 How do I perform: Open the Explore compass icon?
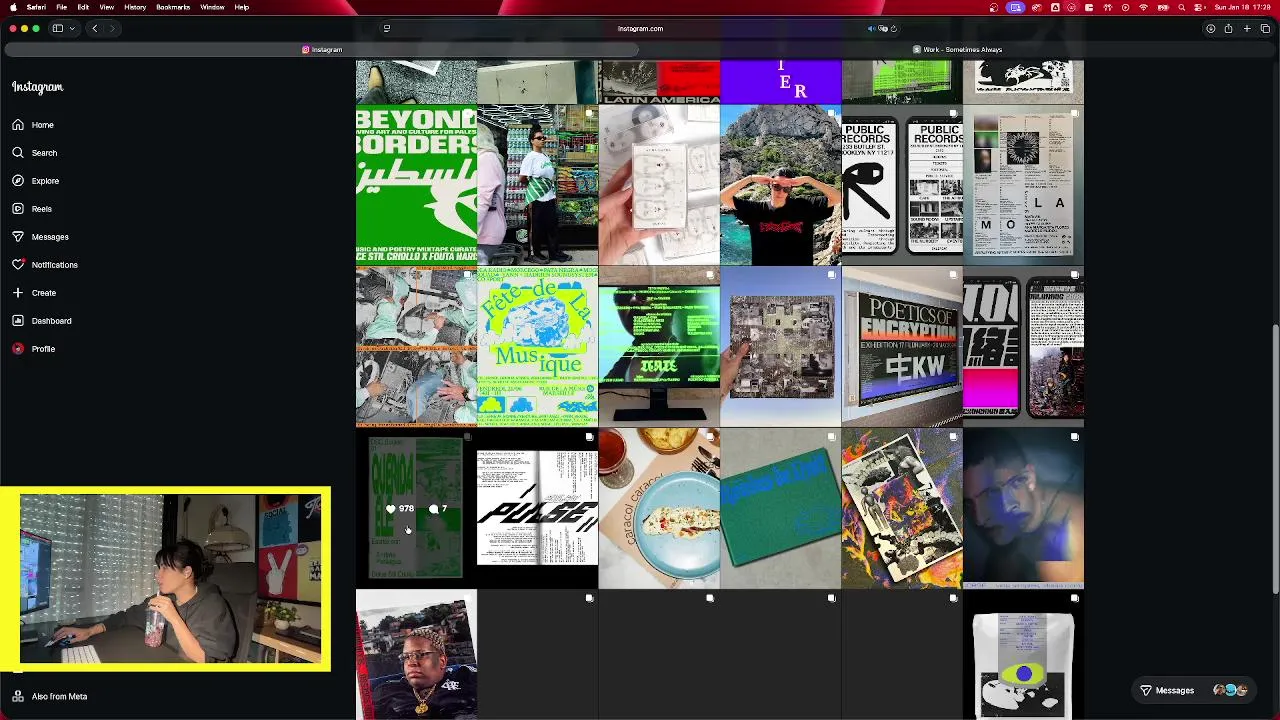pyautogui.click(x=18, y=181)
